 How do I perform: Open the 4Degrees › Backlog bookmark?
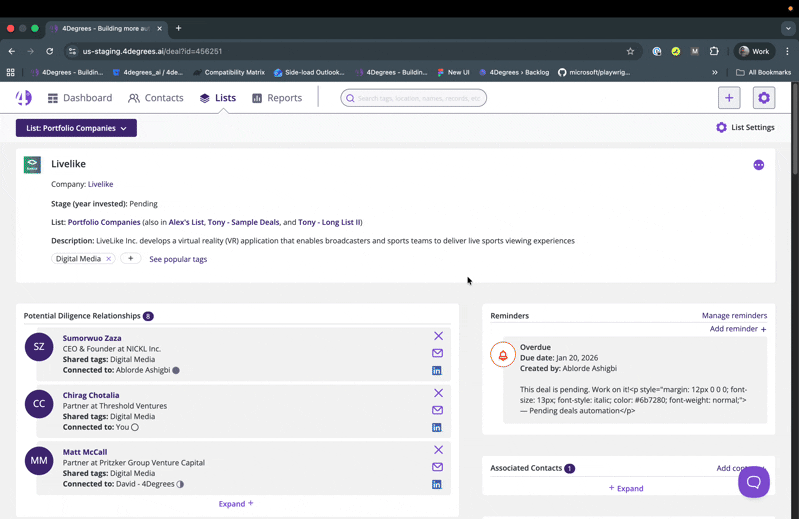514,72
